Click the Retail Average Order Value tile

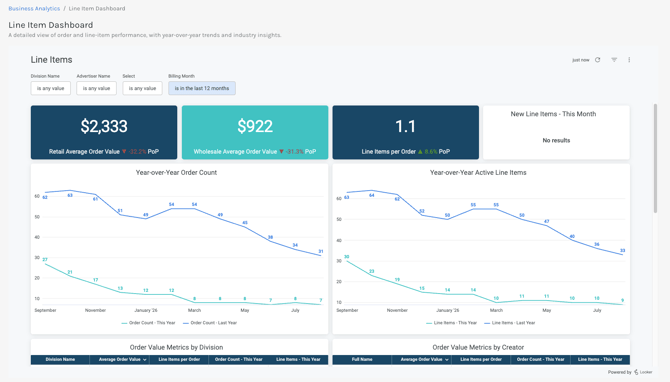(104, 132)
